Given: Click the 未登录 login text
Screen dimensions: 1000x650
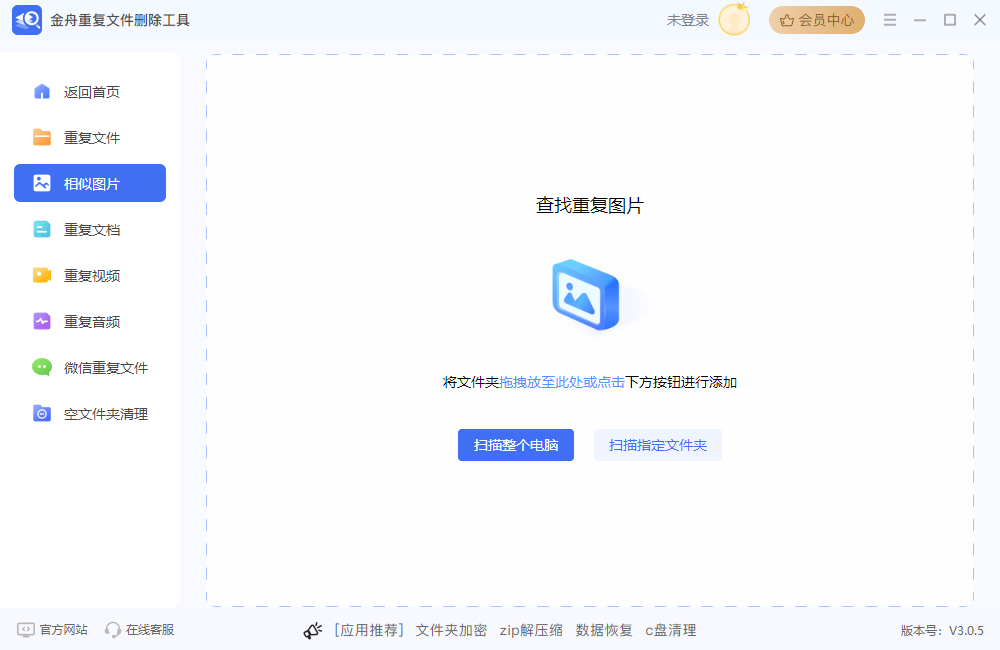Looking at the screenshot, I should point(688,20).
